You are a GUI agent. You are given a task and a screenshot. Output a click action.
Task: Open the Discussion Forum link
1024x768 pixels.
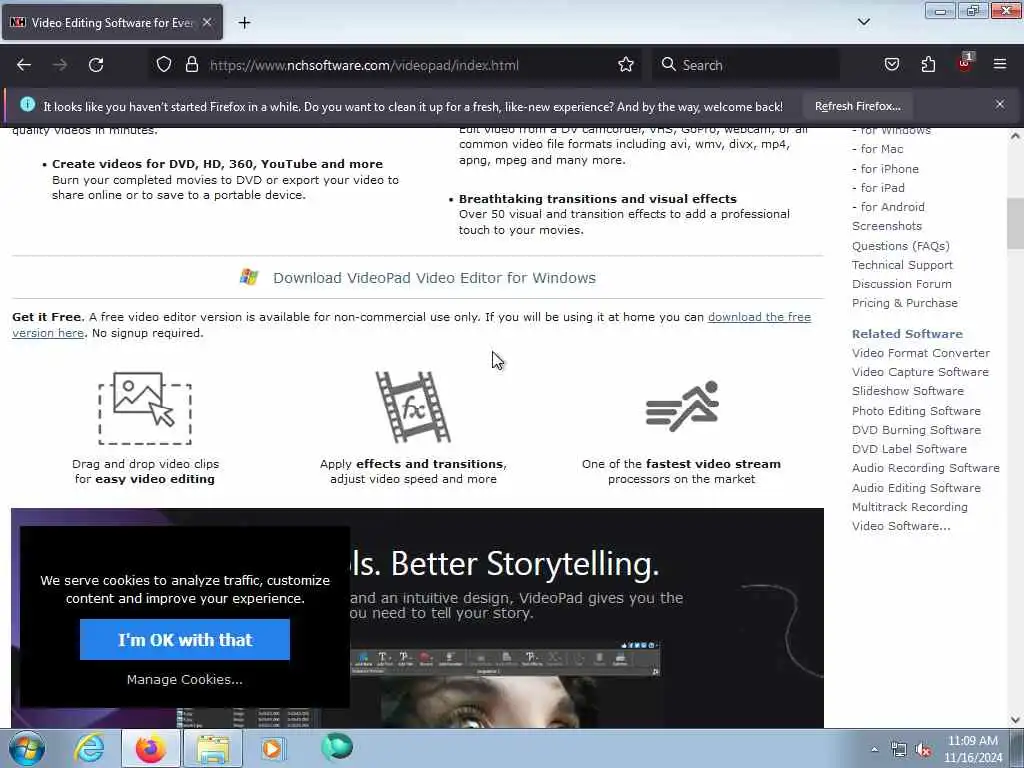tap(901, 284)
